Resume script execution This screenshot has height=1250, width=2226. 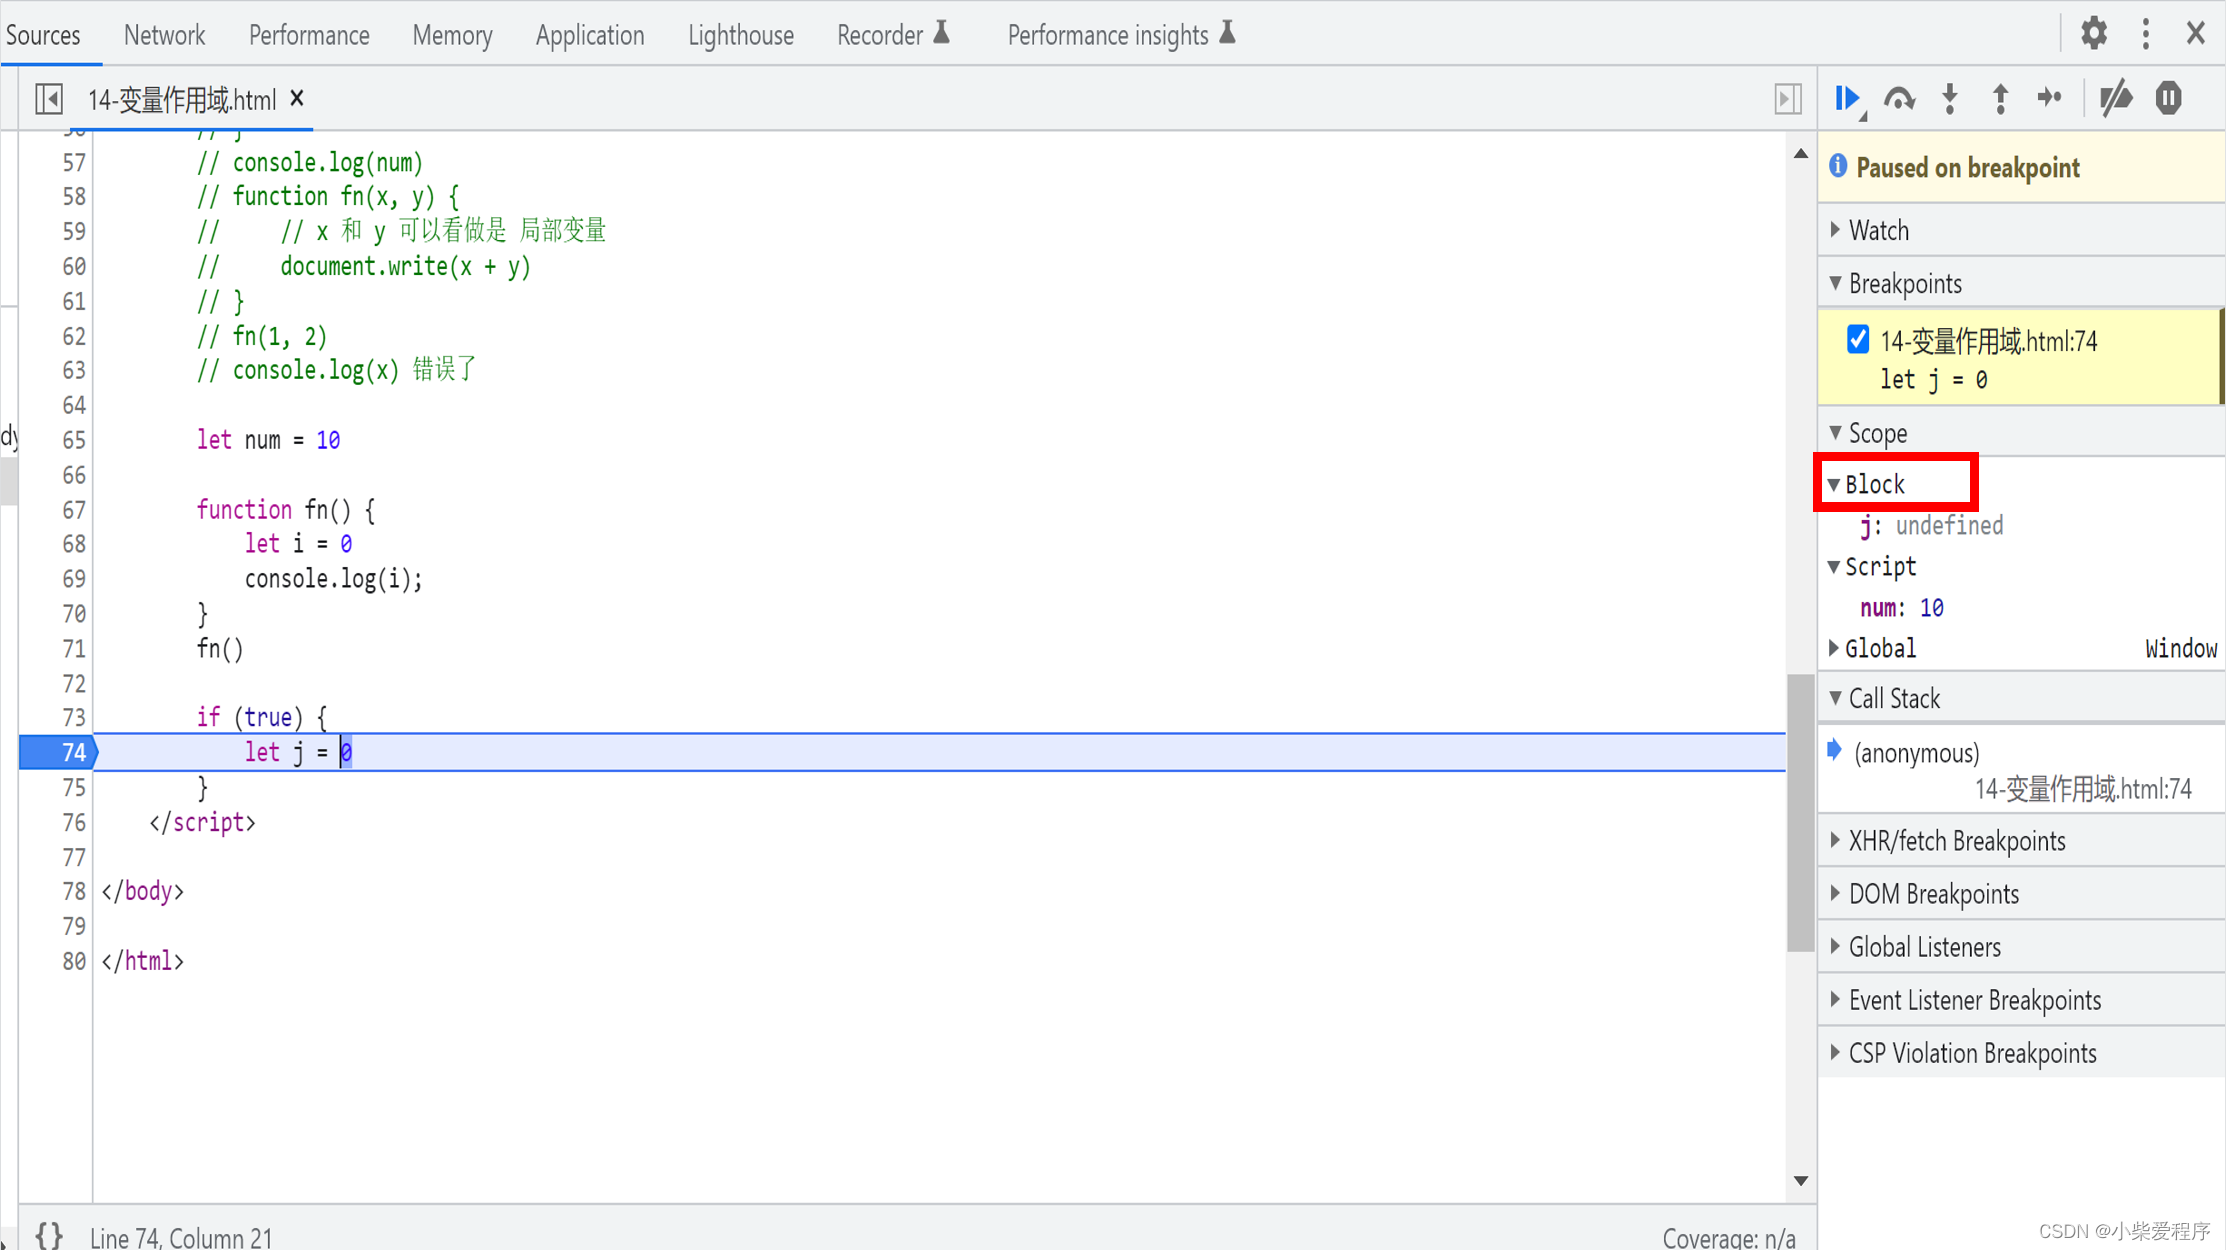1847,99
